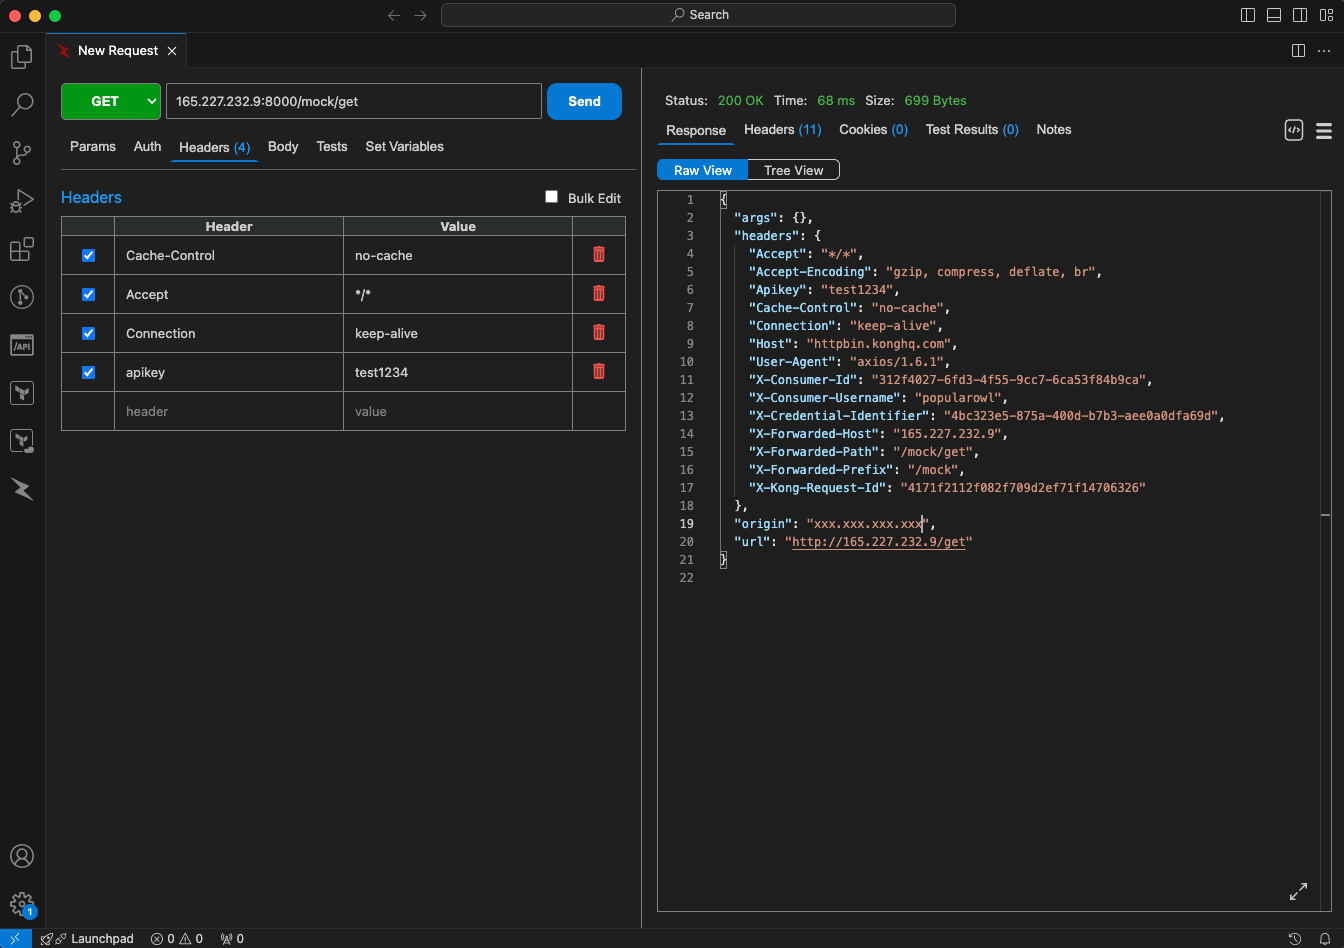Delete the Accept header row
The height and width of the screenshot is (948, 1344).
tap(599, 293)
